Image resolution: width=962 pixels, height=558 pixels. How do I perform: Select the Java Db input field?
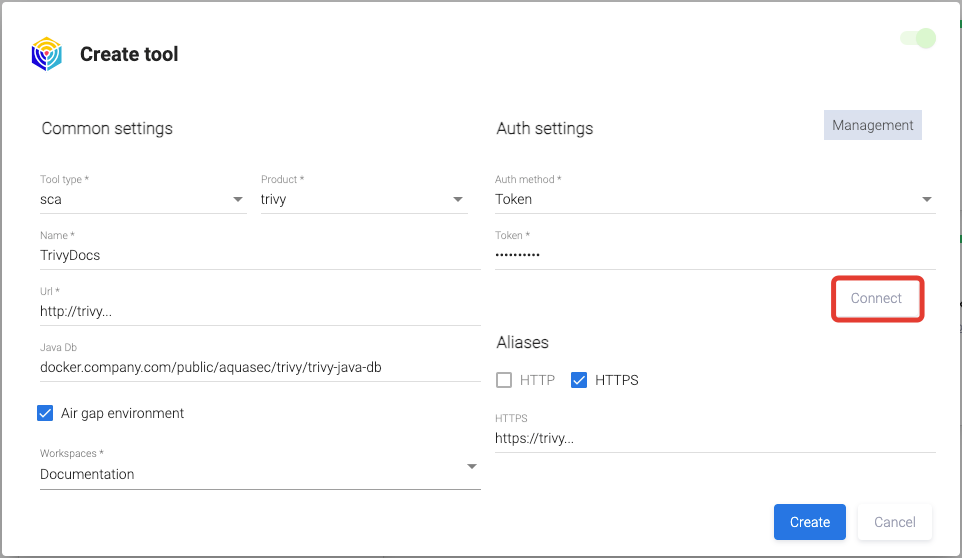click(x=259, y=367)
